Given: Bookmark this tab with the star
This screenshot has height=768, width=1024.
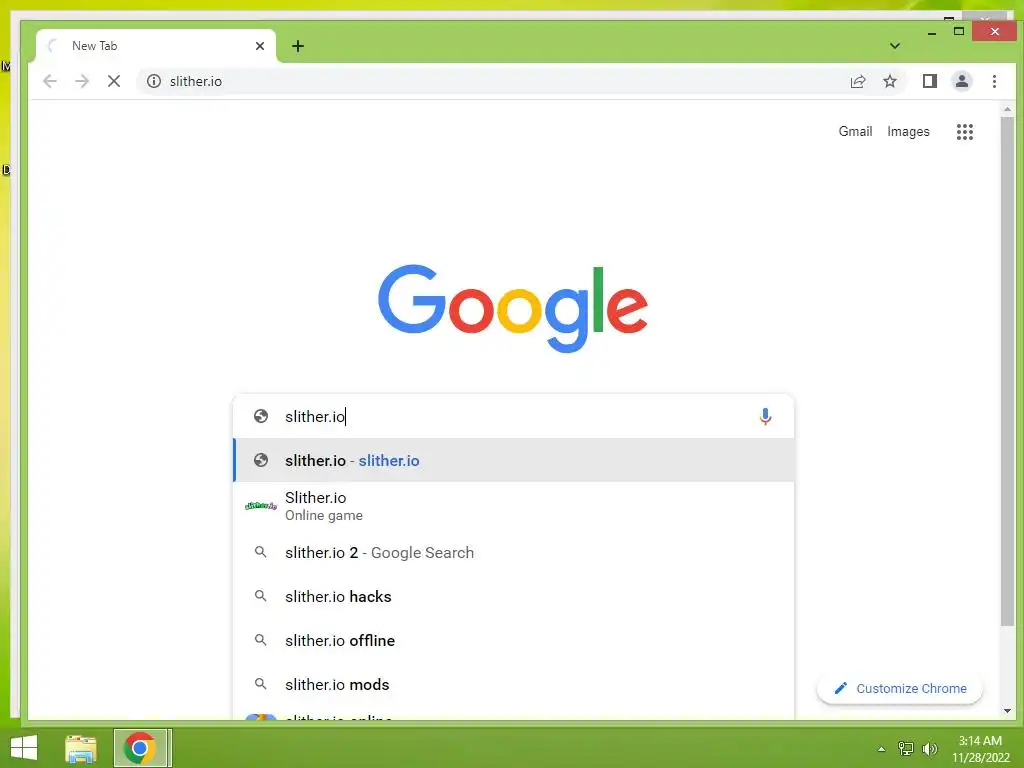Looking at the screenshot, I should click(889, 81).
